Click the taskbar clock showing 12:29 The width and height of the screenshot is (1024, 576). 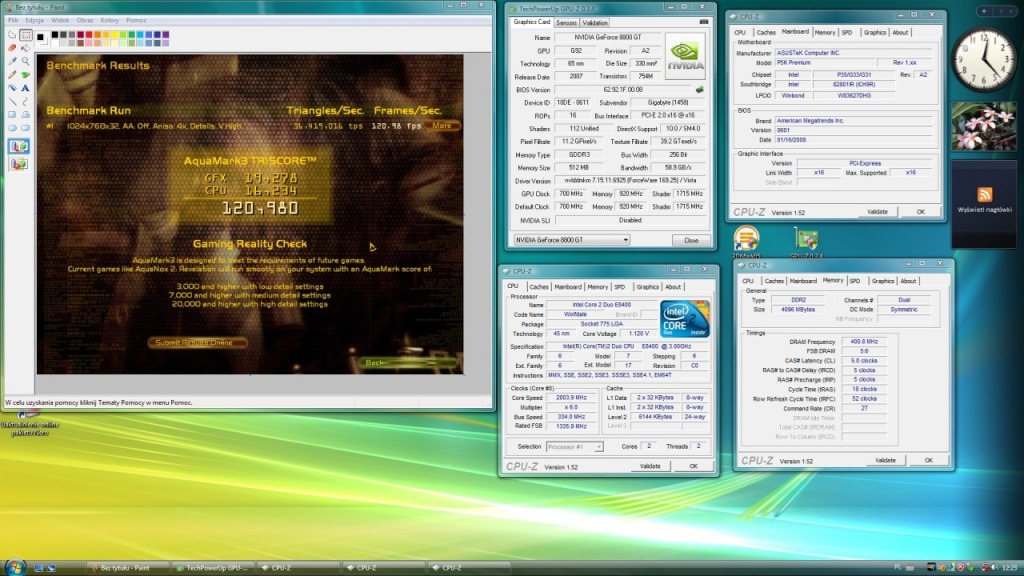click(1009, 568)
